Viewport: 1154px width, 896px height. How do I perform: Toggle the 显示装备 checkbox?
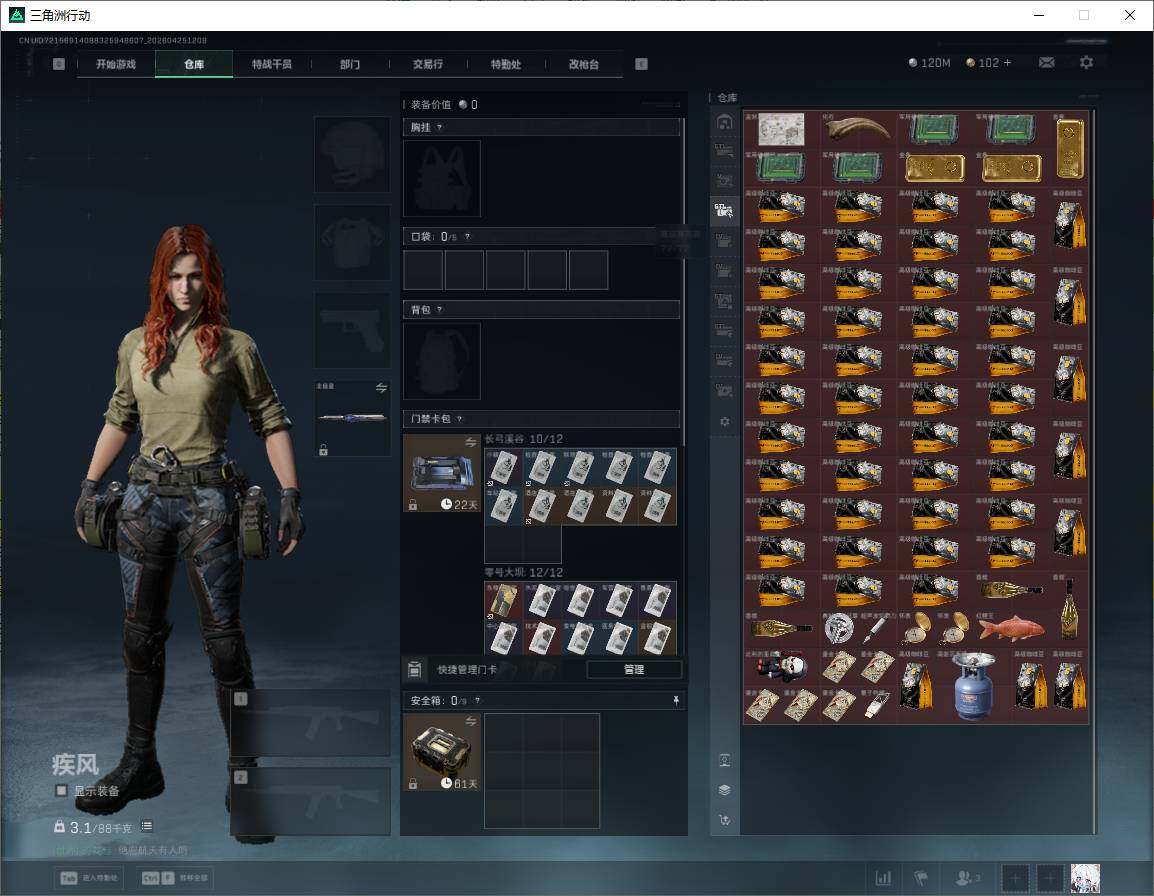[x=62, y=791]
